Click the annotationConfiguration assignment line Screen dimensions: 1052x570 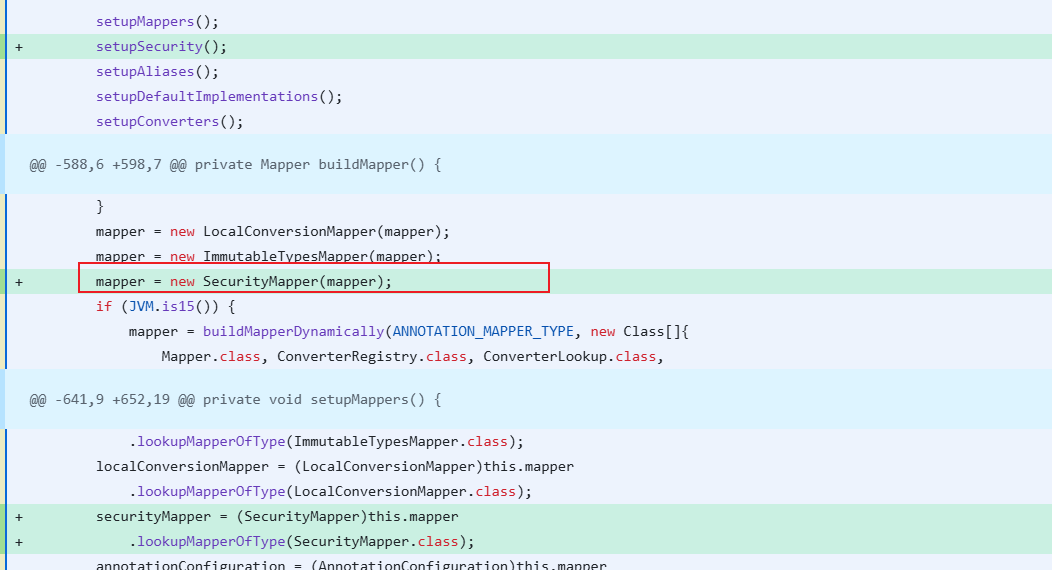tap(351, 565)
